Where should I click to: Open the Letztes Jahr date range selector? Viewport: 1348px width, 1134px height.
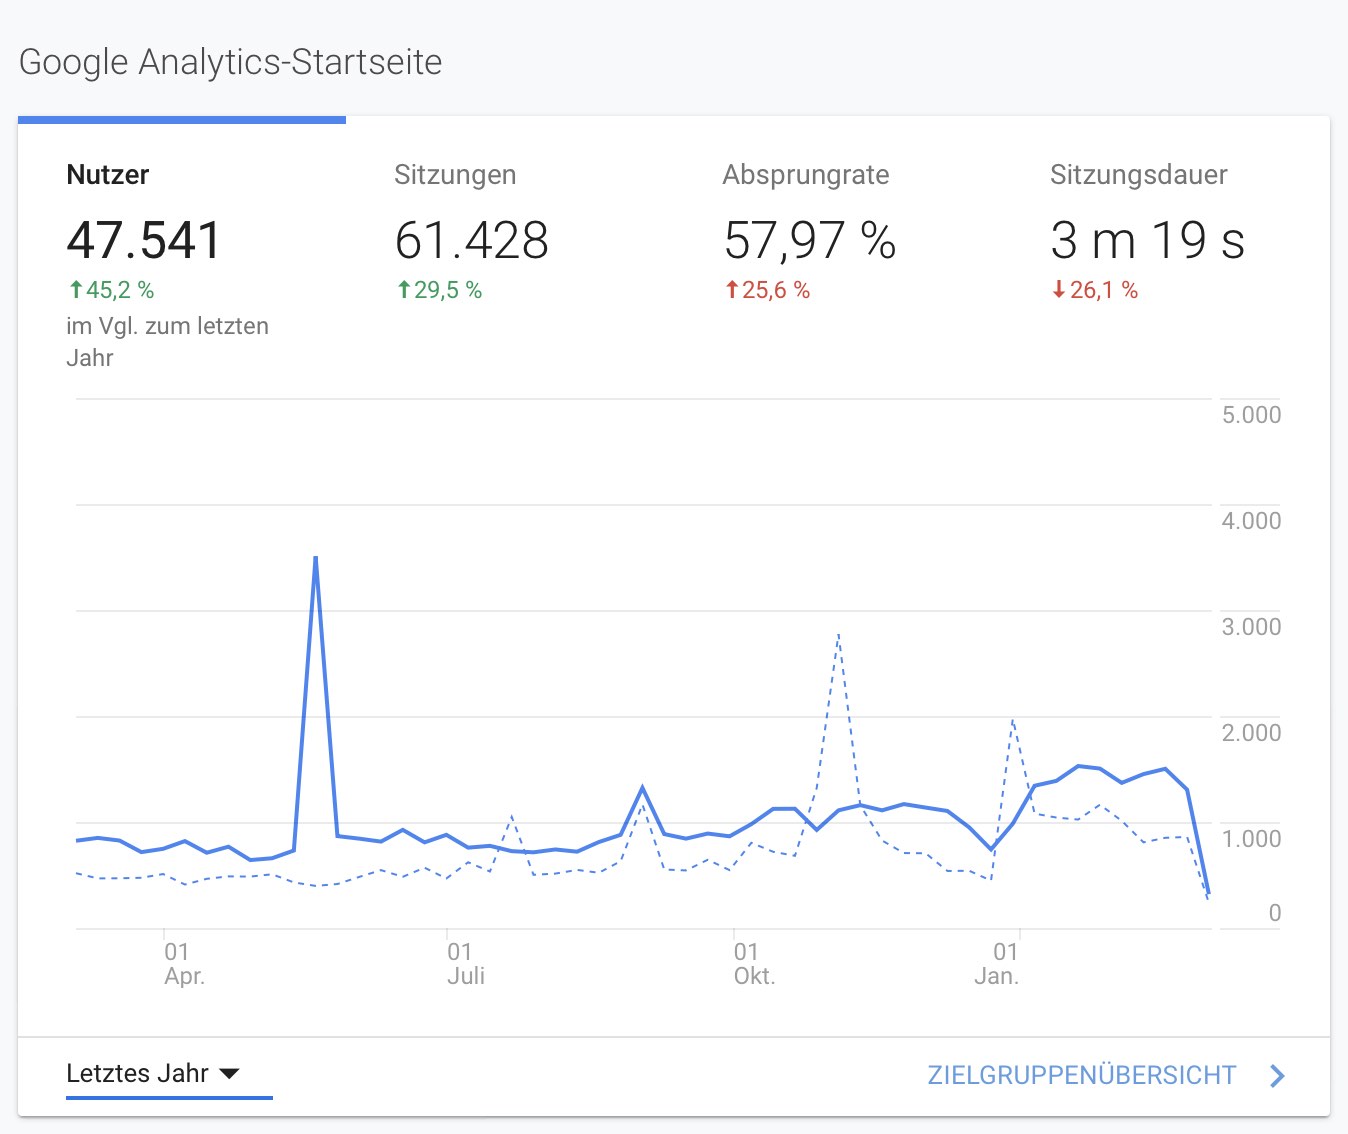point(138,1074)
